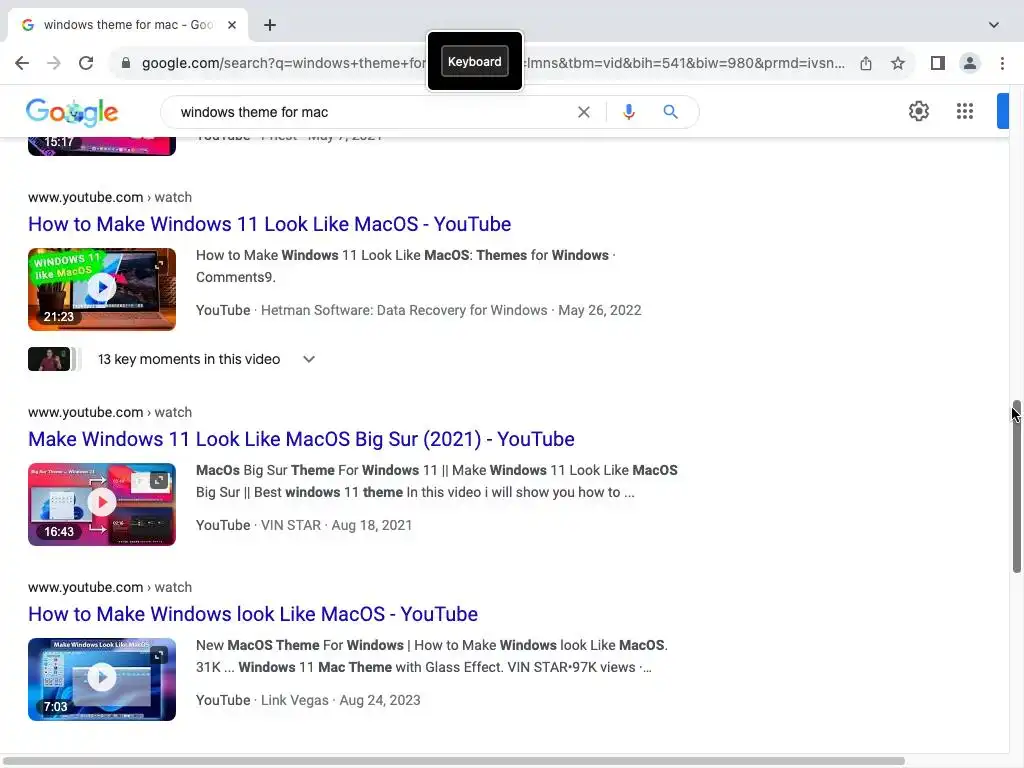Click 'Hetman Software: Data Recovery for Windows' text
This screenshot has height=768, width=1024.
click(404, 310)
